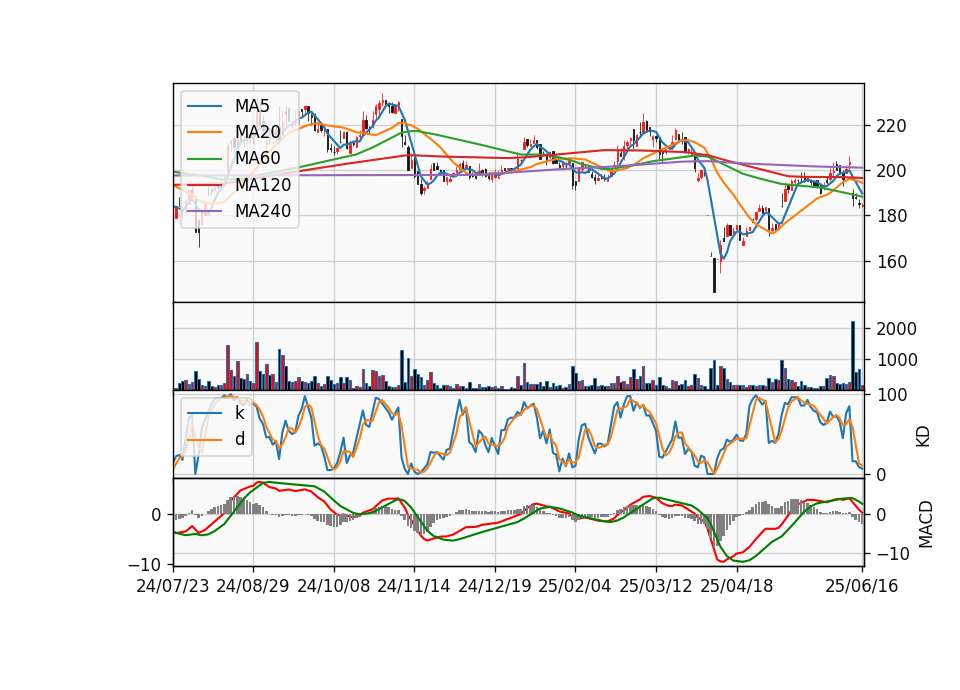Click the k legend label in KD panel
960x690 pixels.
[x=239, y=413]
